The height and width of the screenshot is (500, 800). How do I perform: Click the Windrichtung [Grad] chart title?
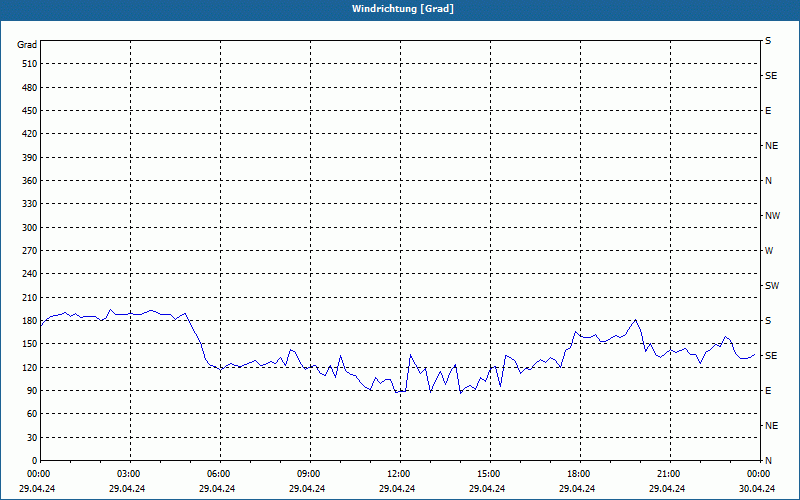403,9
